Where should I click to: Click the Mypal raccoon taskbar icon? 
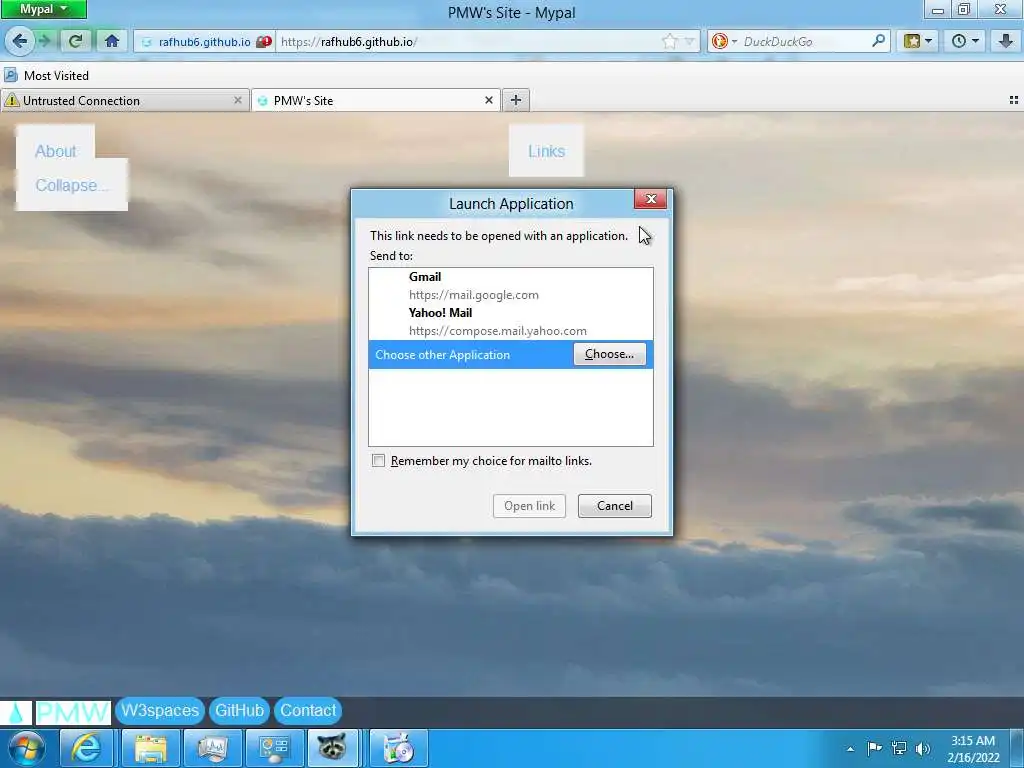coord(334,748)
